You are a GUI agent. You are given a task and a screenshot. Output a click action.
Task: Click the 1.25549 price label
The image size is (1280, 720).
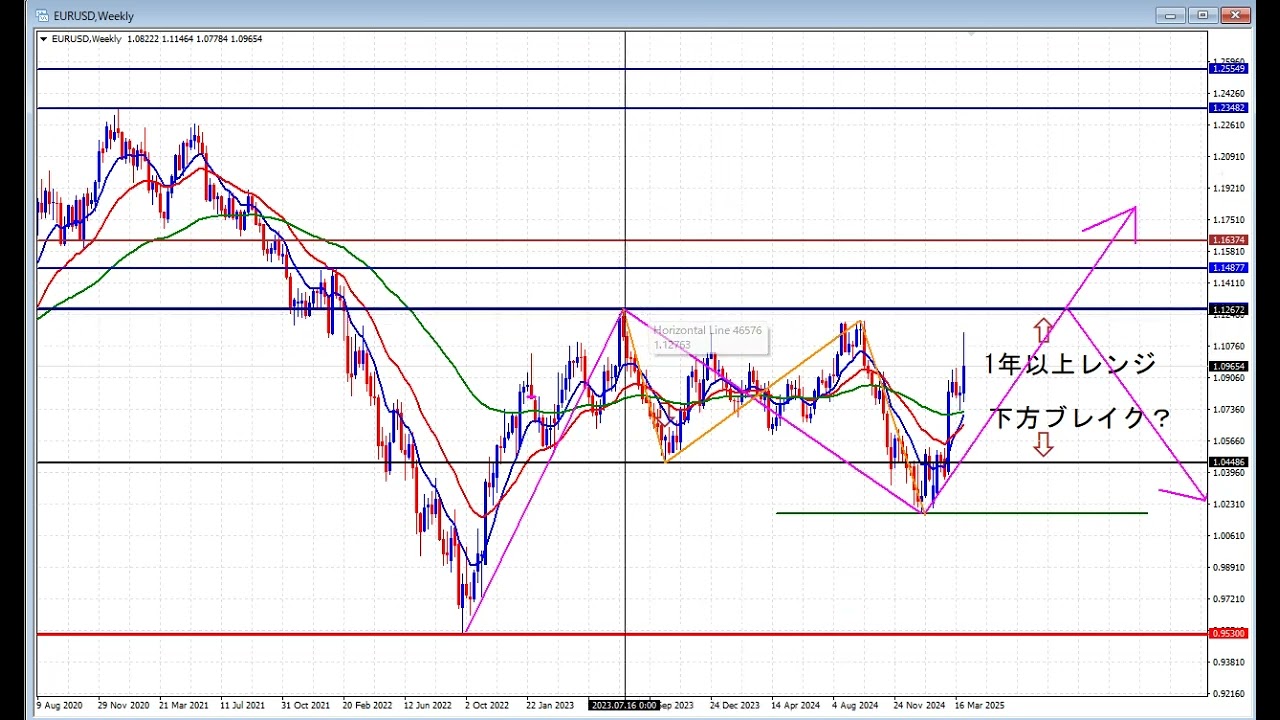[x=1228, y=68]
